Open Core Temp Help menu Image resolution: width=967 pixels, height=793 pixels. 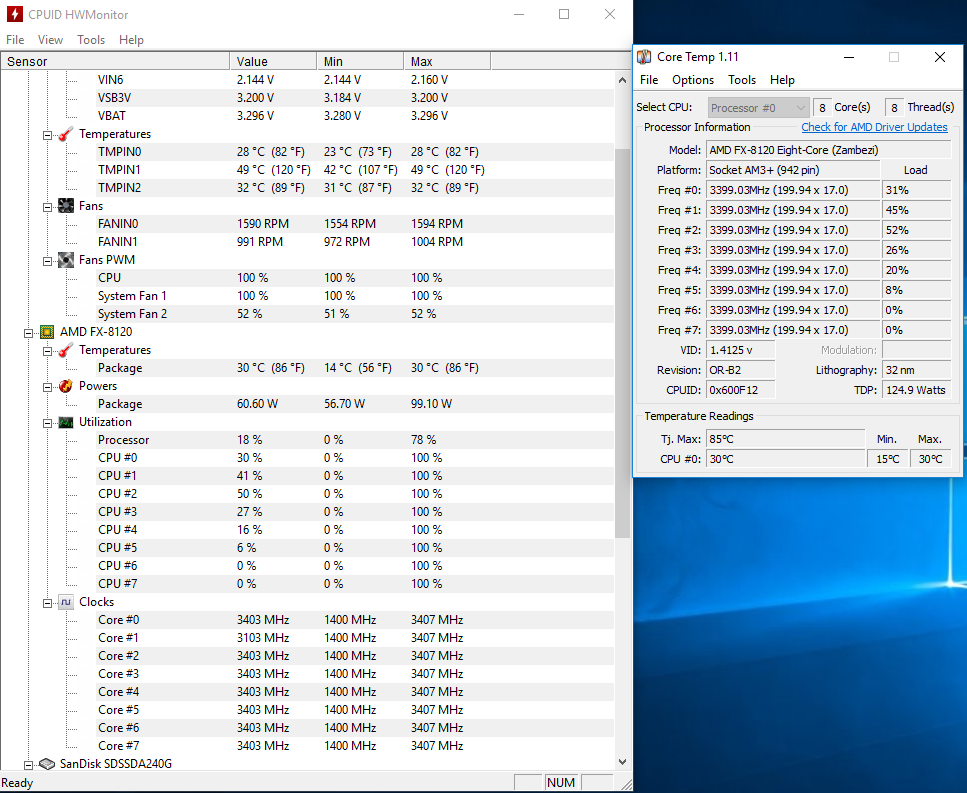[782, 80]
